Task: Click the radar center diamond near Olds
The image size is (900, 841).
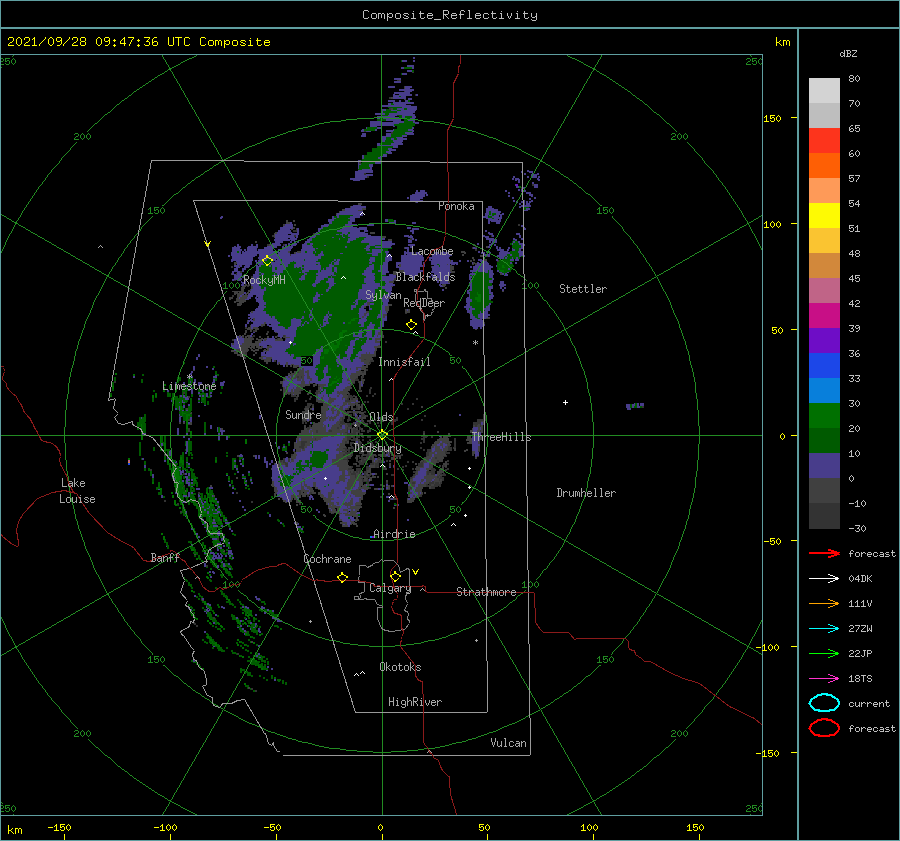Action: (x=382, y=435)
